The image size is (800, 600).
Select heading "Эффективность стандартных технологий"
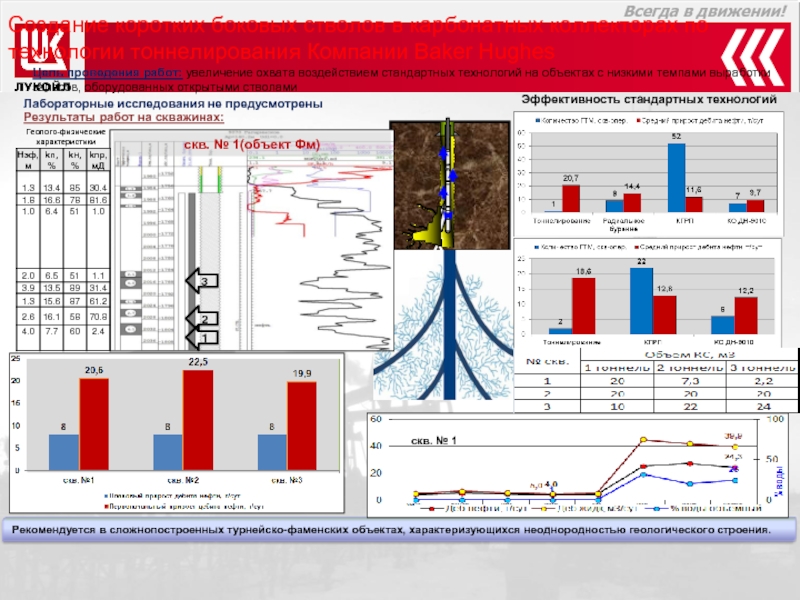[x=649, y=99]
